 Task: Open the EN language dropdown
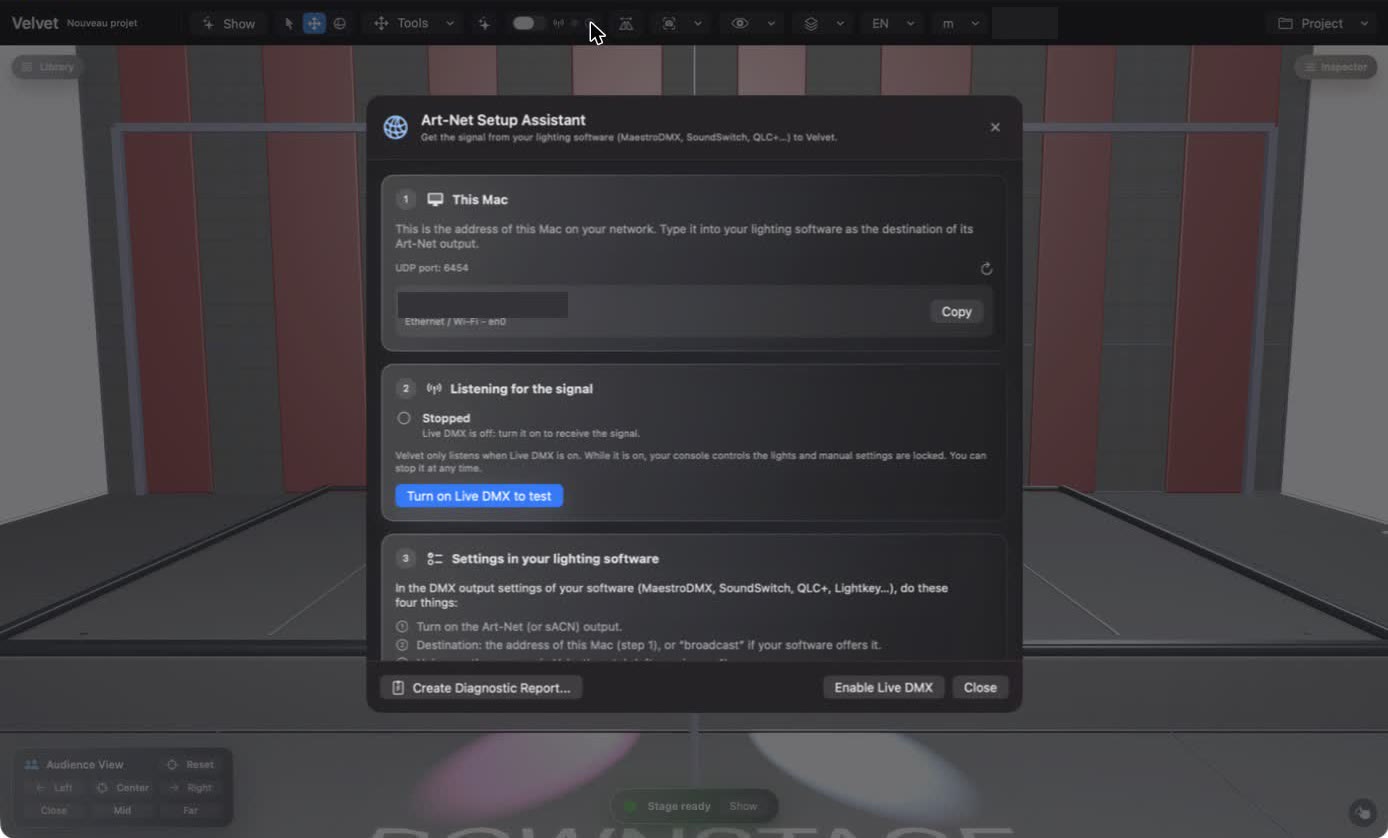(892, 23)
